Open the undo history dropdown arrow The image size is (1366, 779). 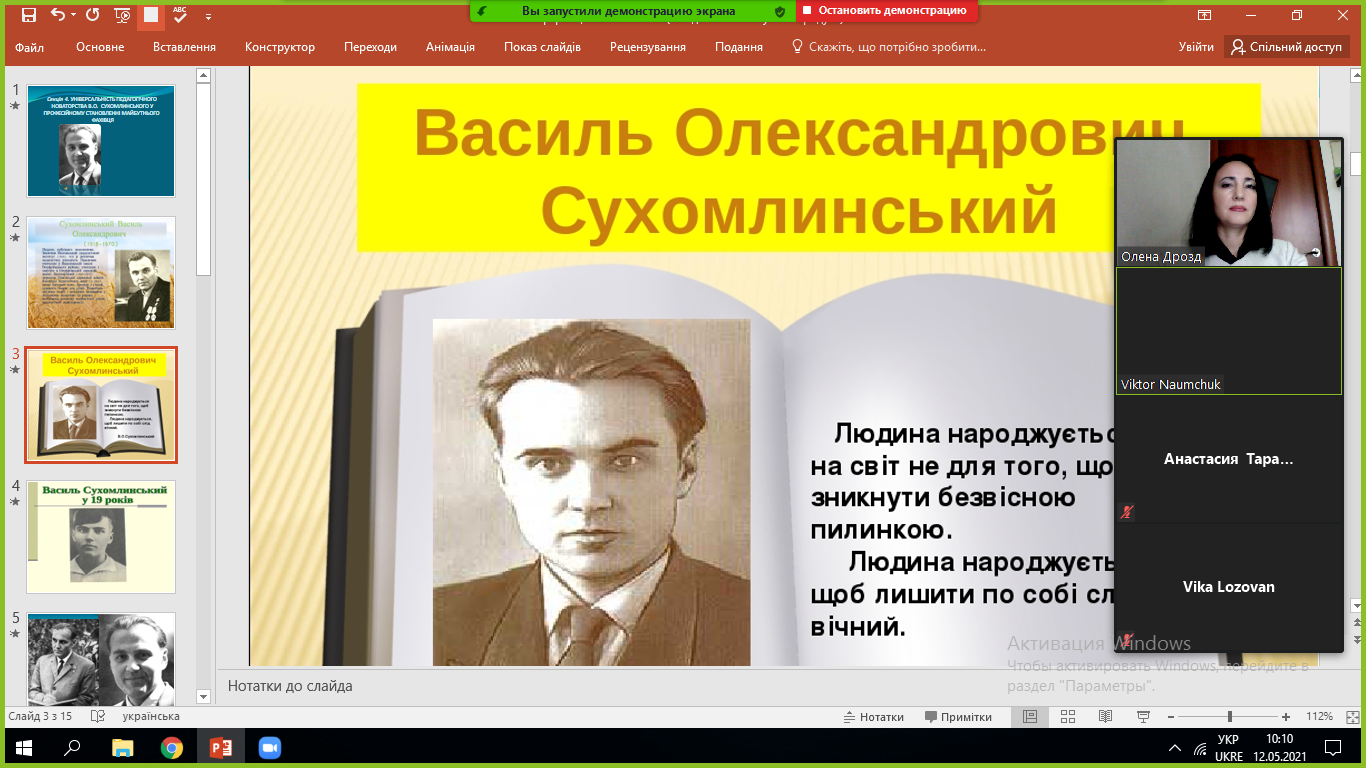coord(74,16)
